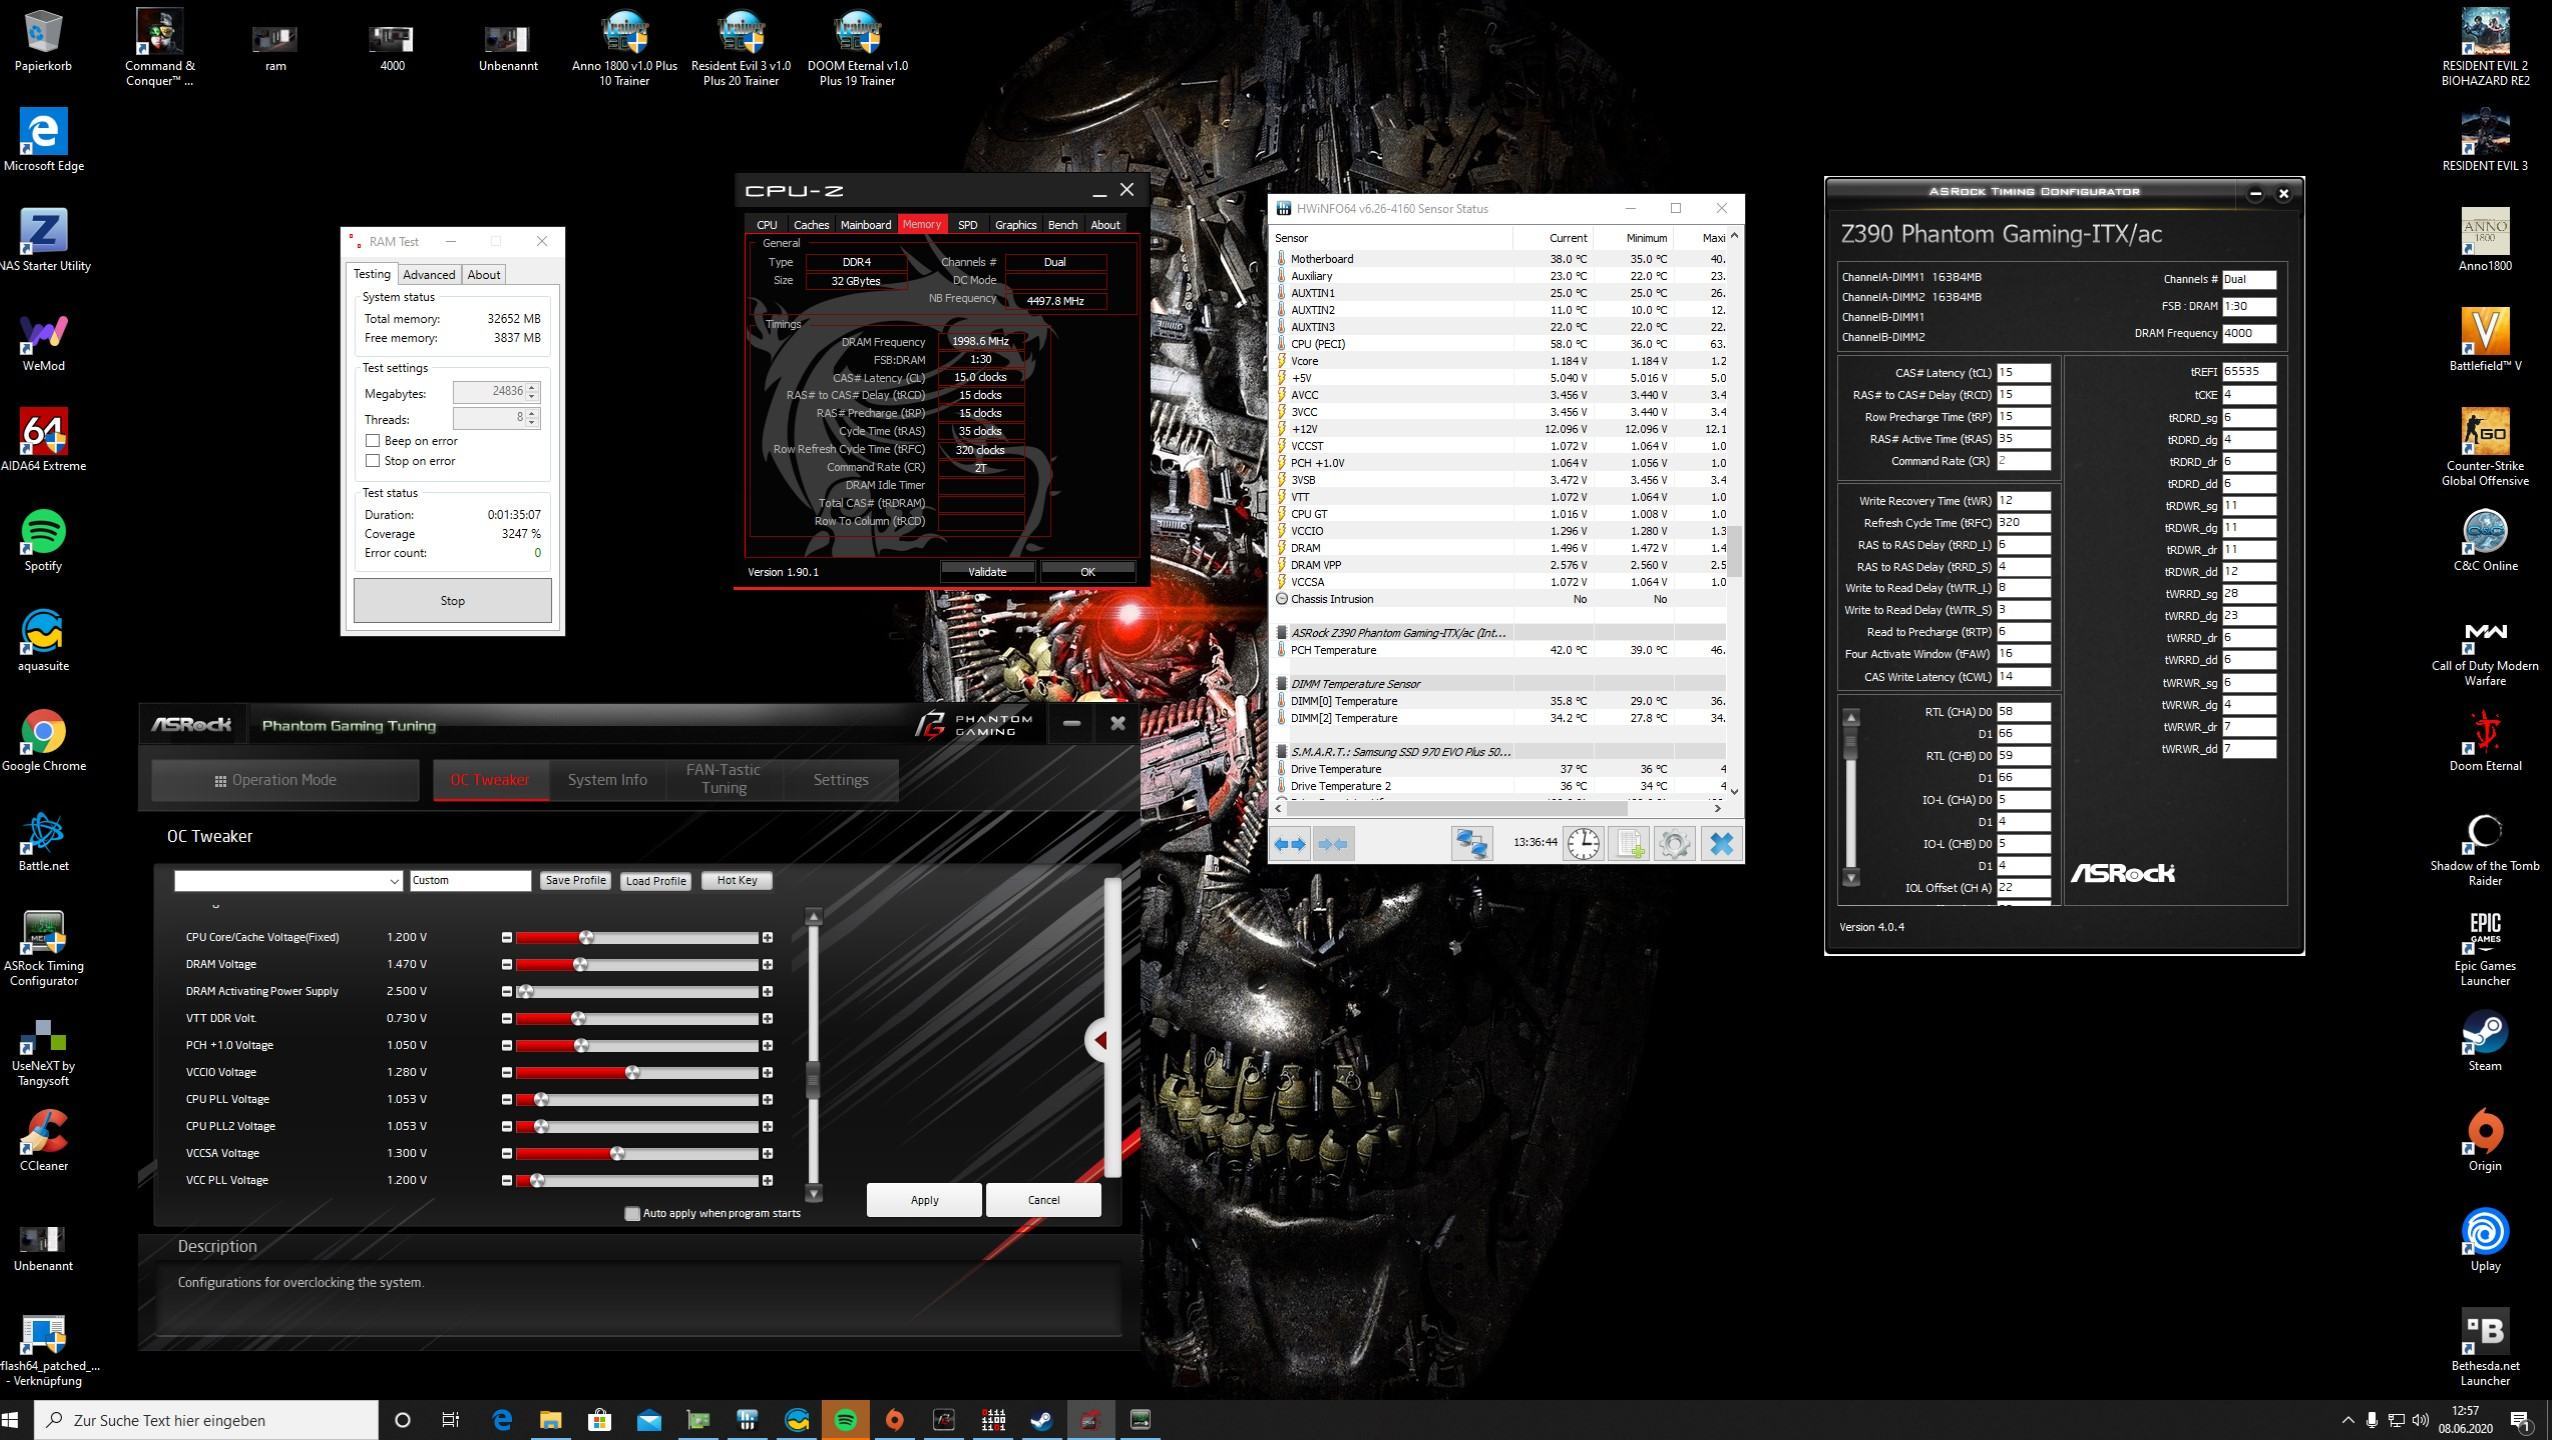Open the SPD tab in CPU-Z

coord(967,225)
